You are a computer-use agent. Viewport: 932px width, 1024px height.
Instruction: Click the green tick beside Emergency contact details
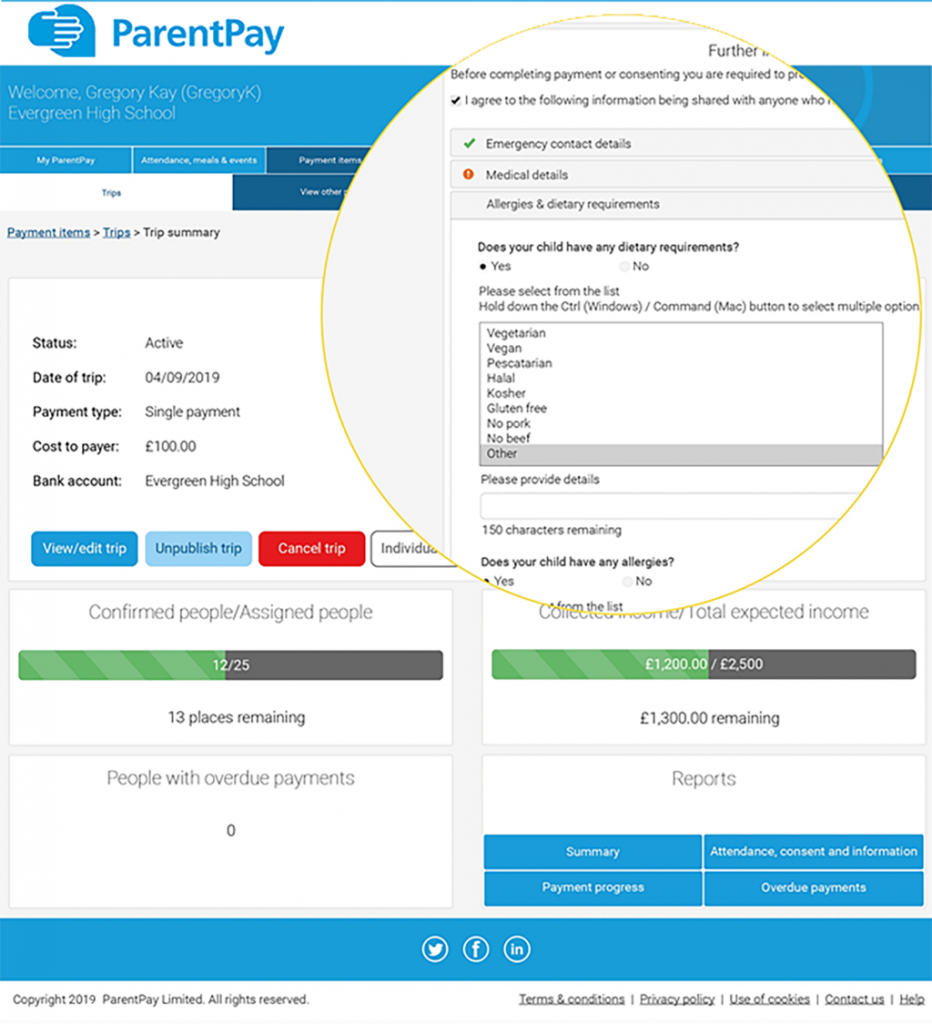tap(469, 143)
